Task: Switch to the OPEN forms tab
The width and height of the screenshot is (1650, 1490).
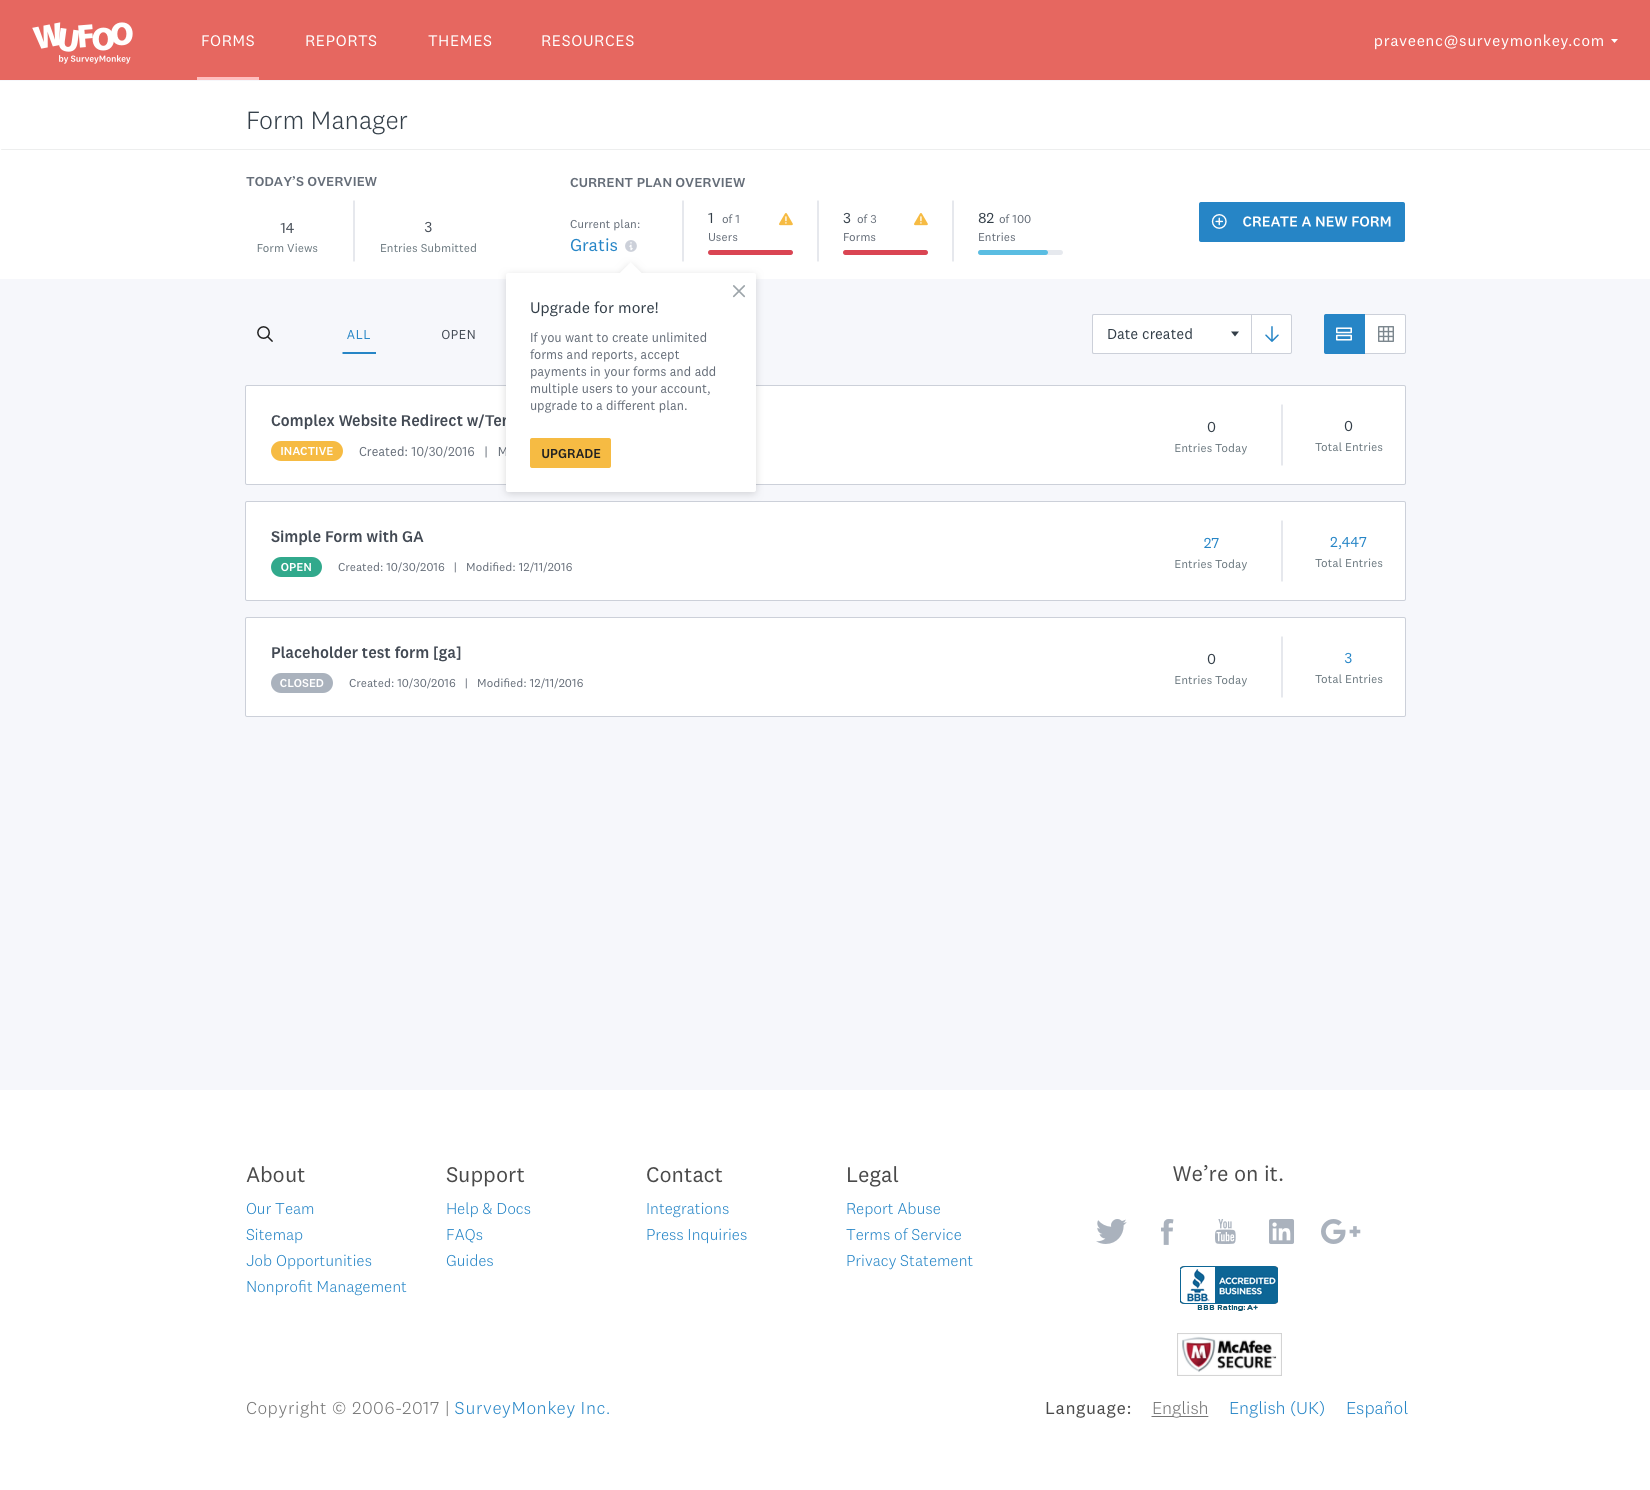Action: pyautogui.click(x=458, y=334)
